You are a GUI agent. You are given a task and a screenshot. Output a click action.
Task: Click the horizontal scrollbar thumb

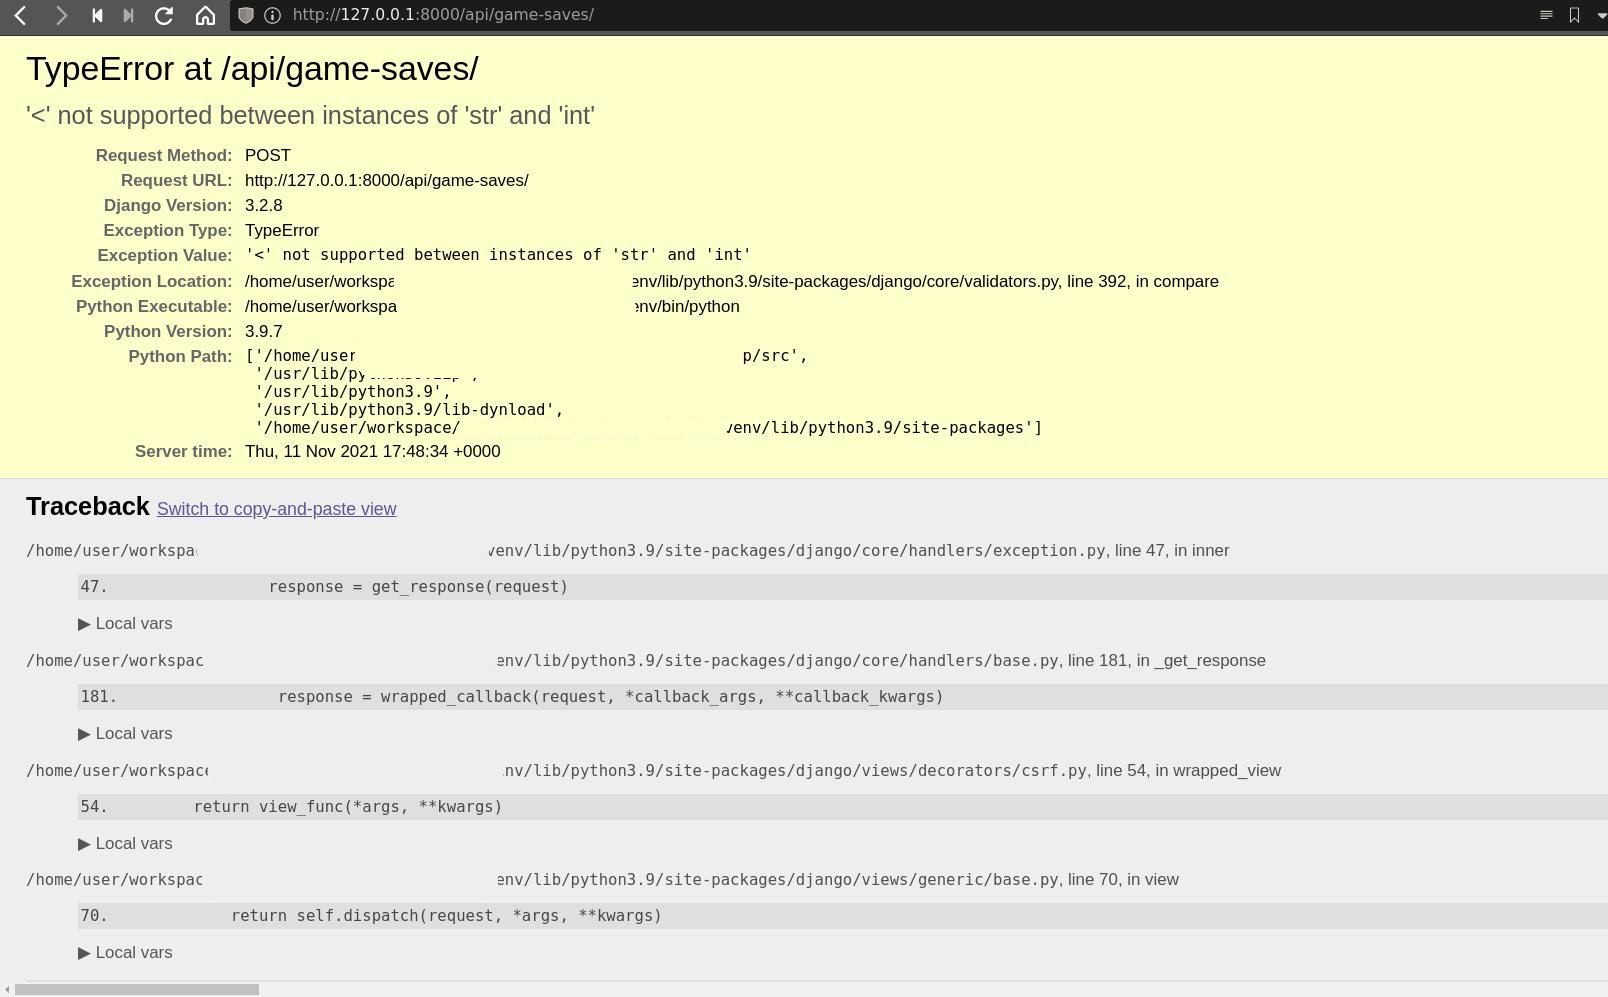click(x=137, y=990)
